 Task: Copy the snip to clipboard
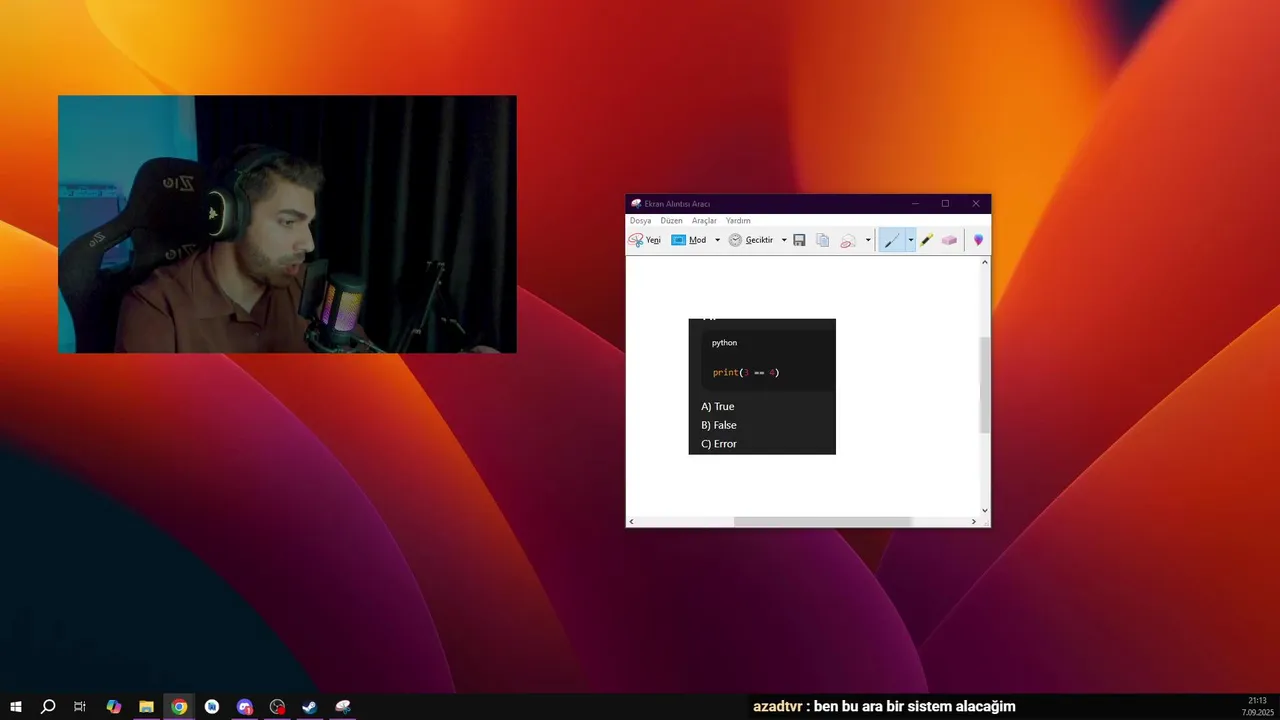[822, 240]
